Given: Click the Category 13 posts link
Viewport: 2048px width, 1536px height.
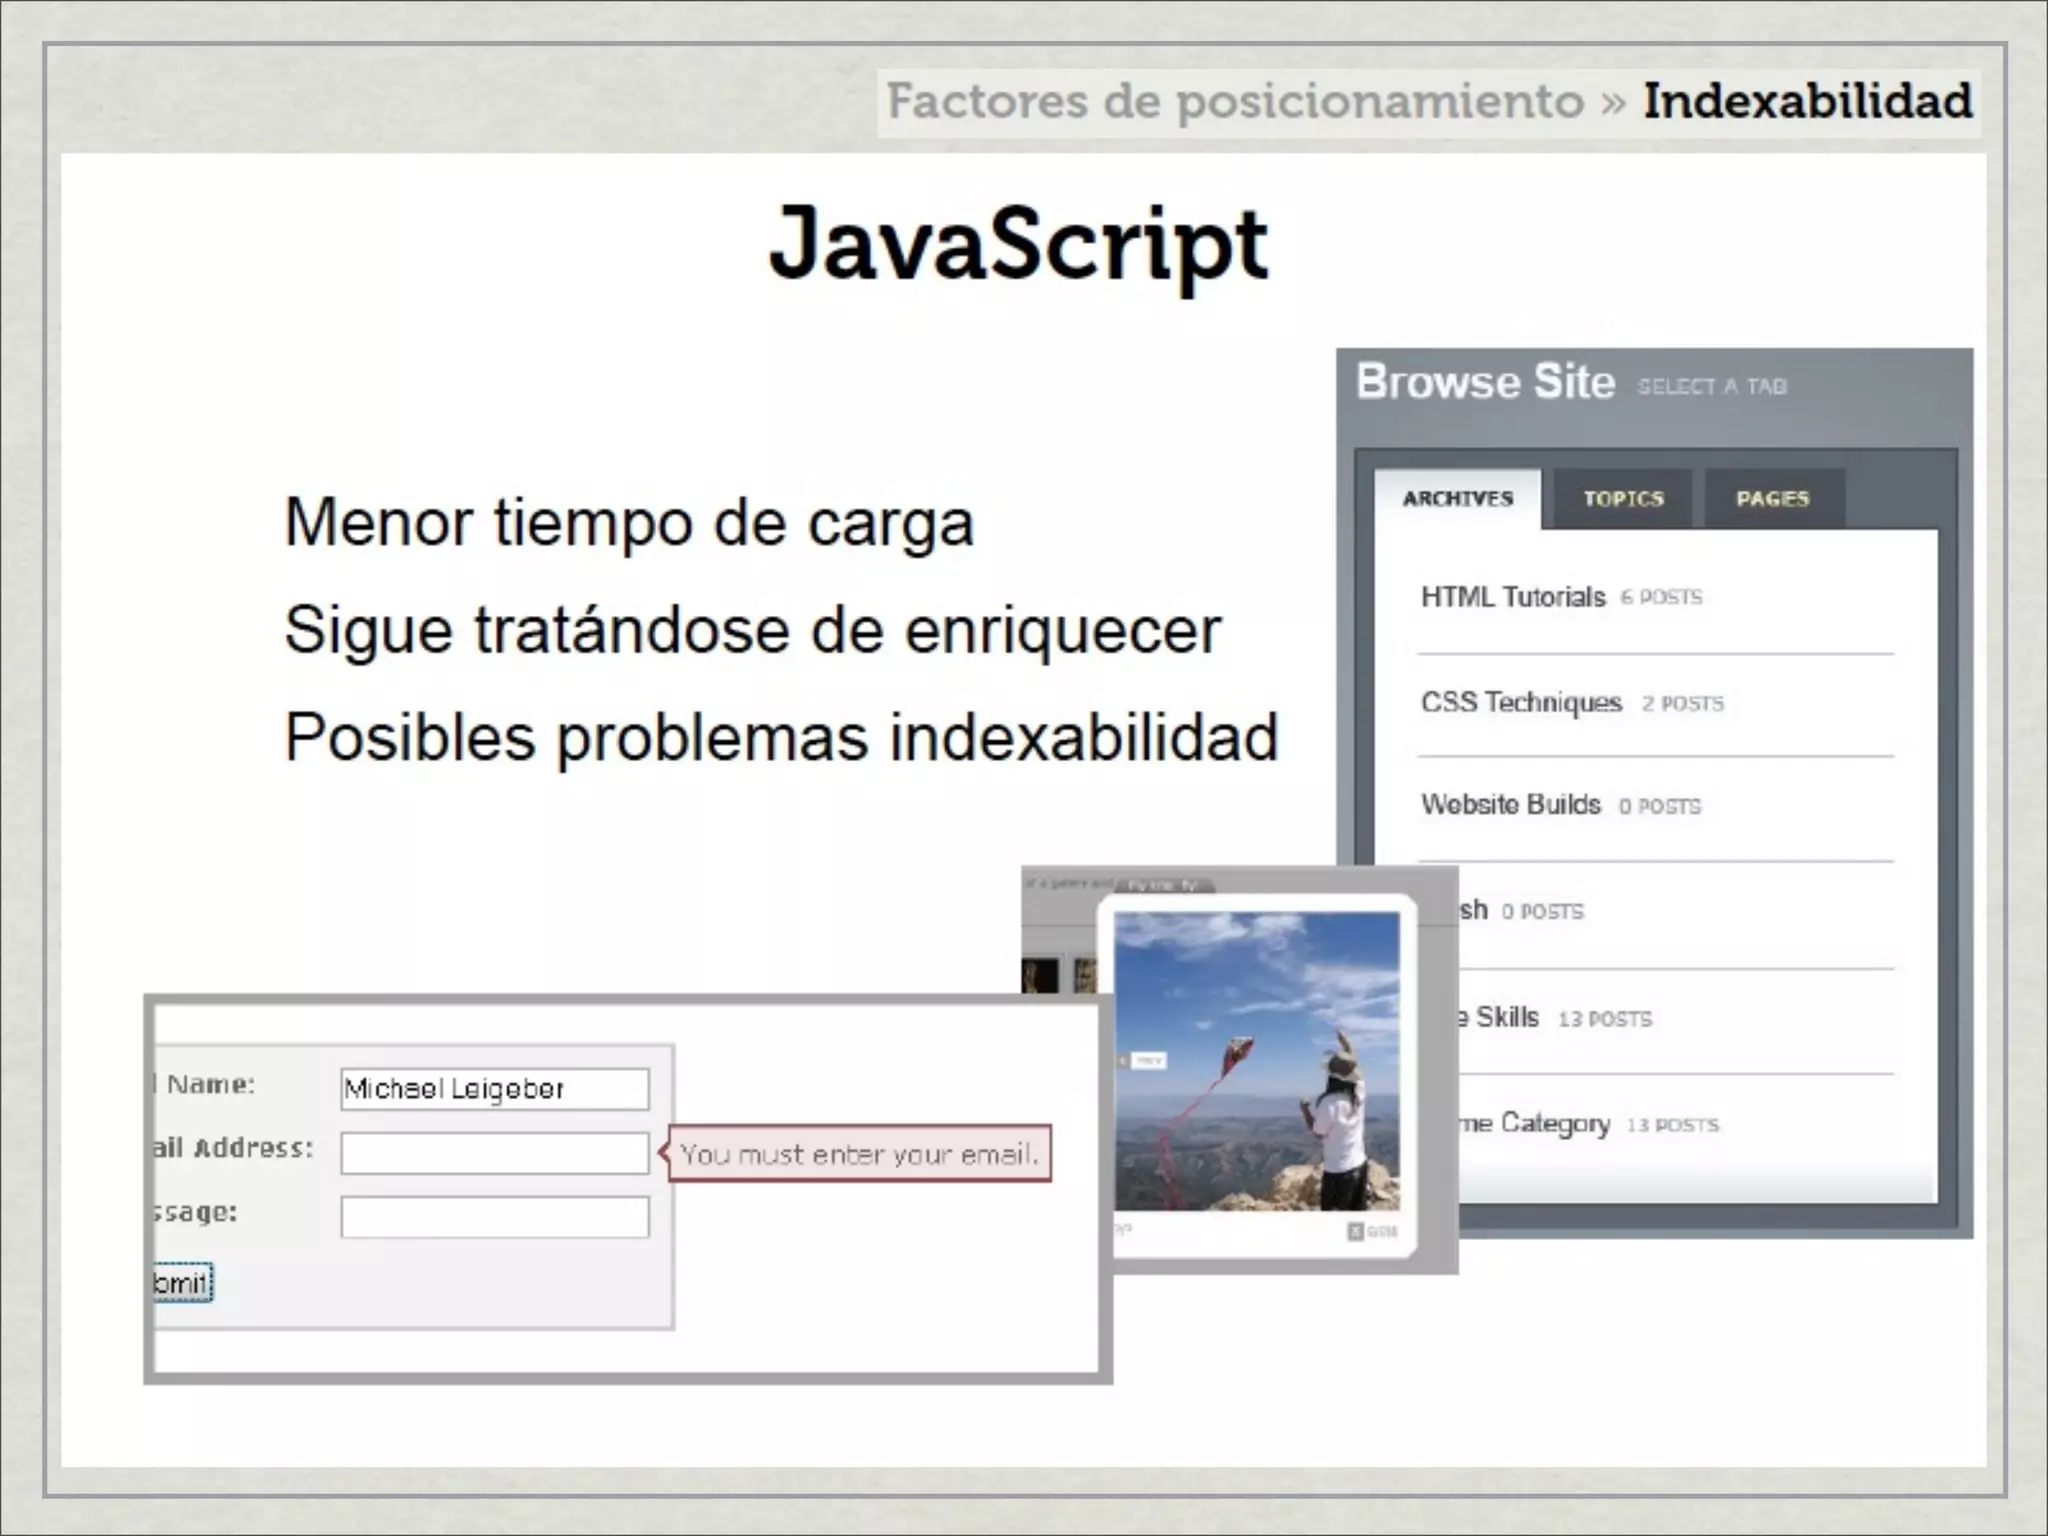Looking at the screenshot, I should pyautogui.click(x=1554, y=1123).
